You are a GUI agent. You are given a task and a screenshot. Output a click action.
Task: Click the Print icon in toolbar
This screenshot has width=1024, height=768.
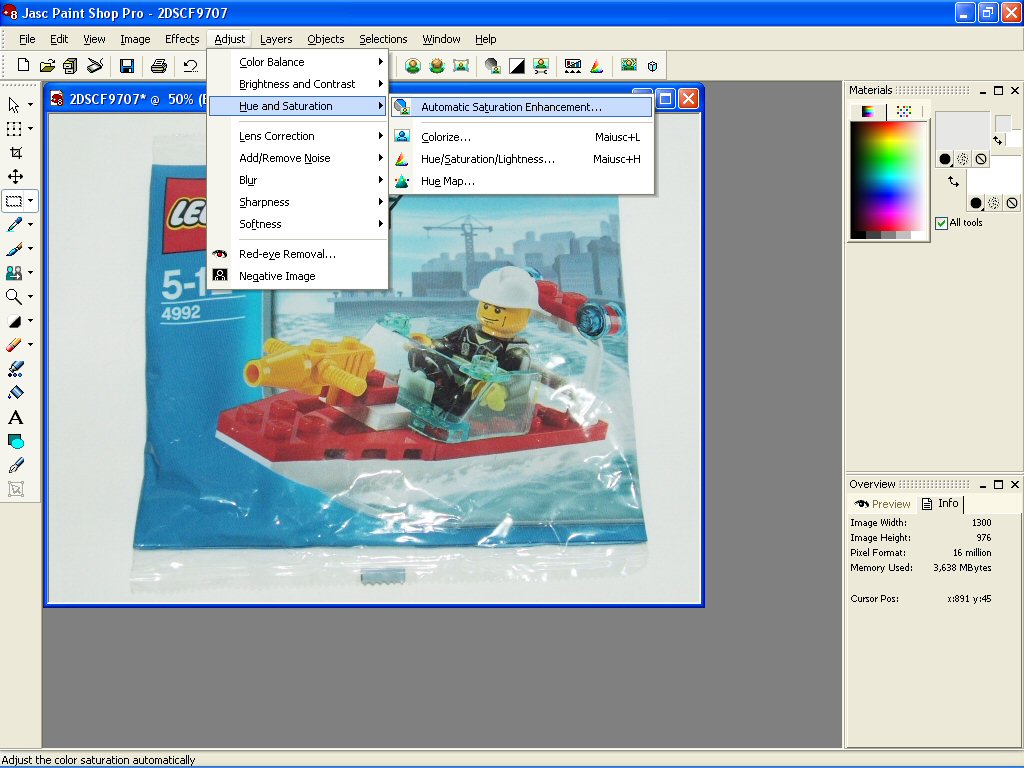click(x=158, y=66)
